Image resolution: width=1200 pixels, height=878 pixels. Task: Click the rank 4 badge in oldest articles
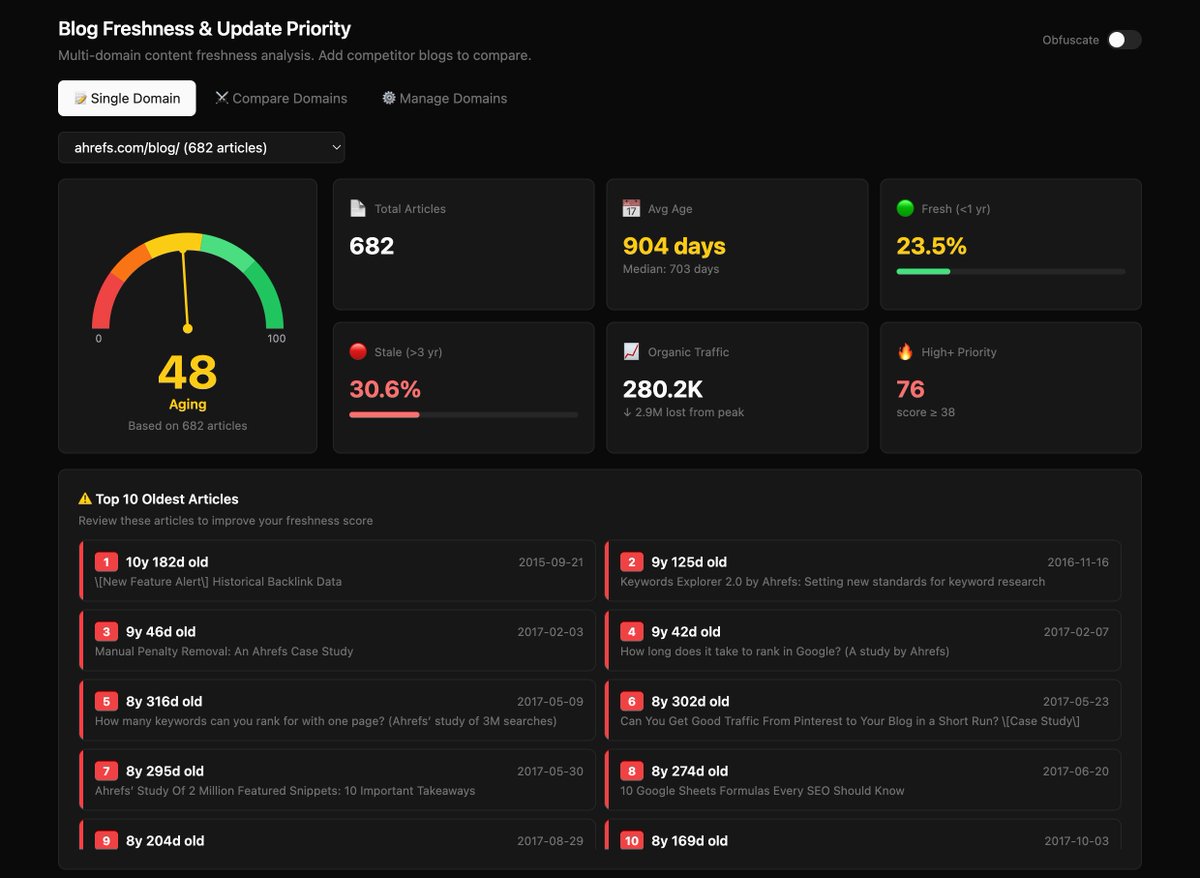(x=631, y=631)
